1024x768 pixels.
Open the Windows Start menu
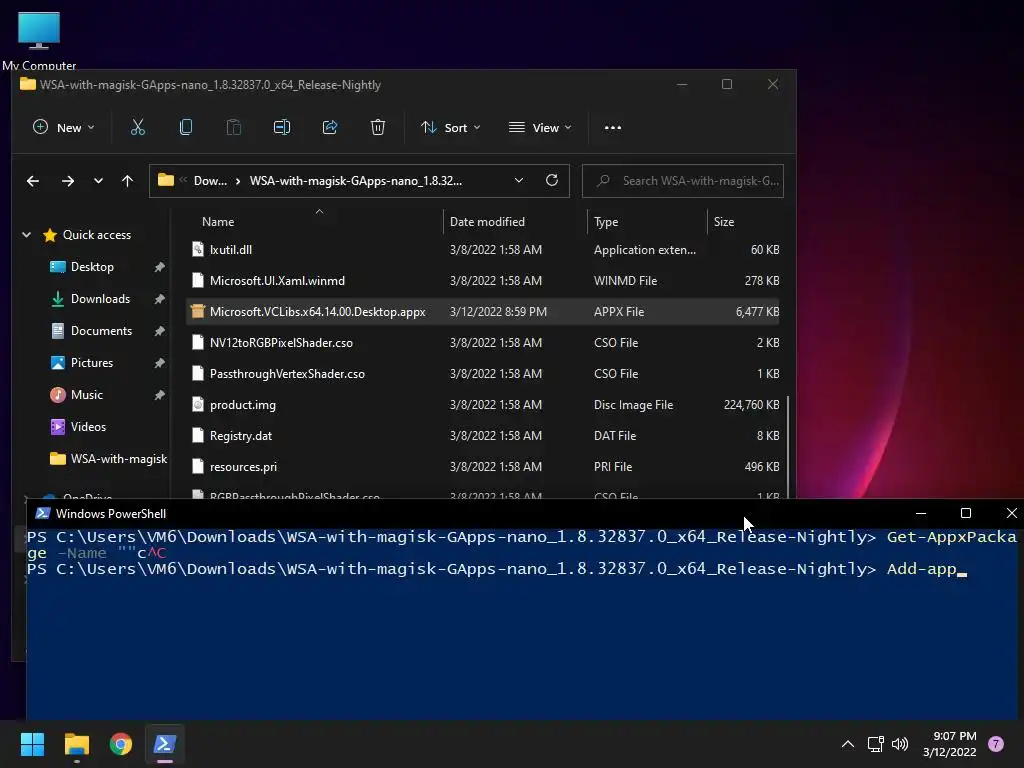click(x=32, y=744)
